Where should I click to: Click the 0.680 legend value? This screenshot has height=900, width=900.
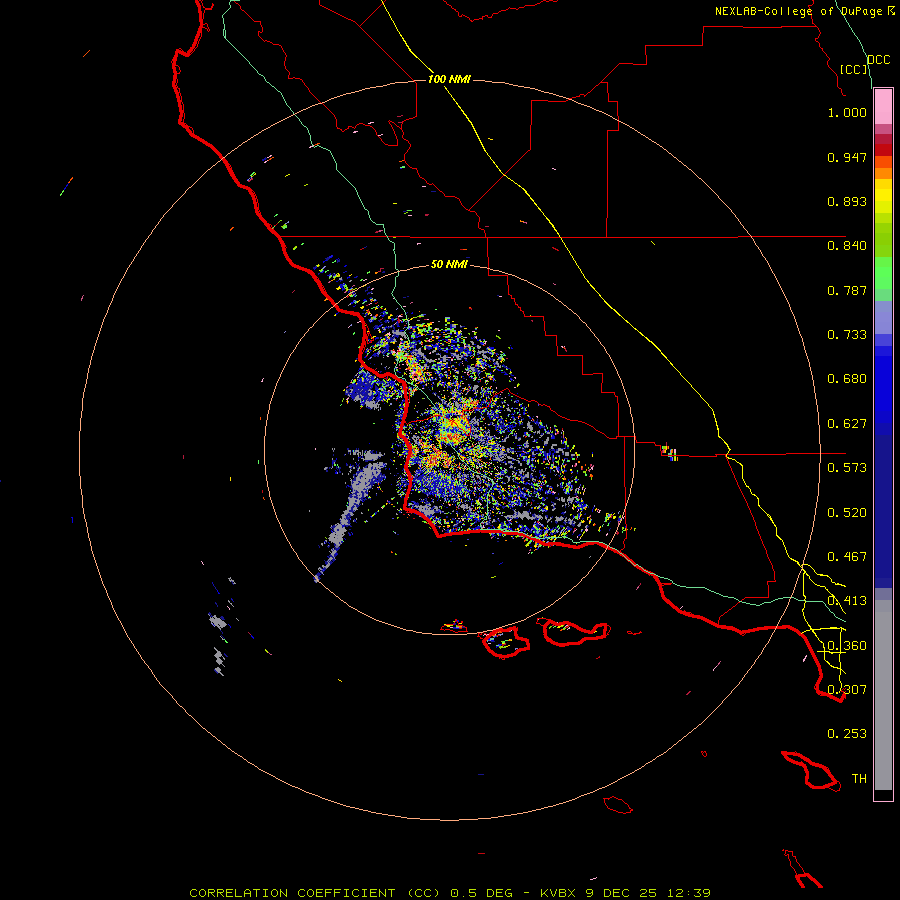847,379
